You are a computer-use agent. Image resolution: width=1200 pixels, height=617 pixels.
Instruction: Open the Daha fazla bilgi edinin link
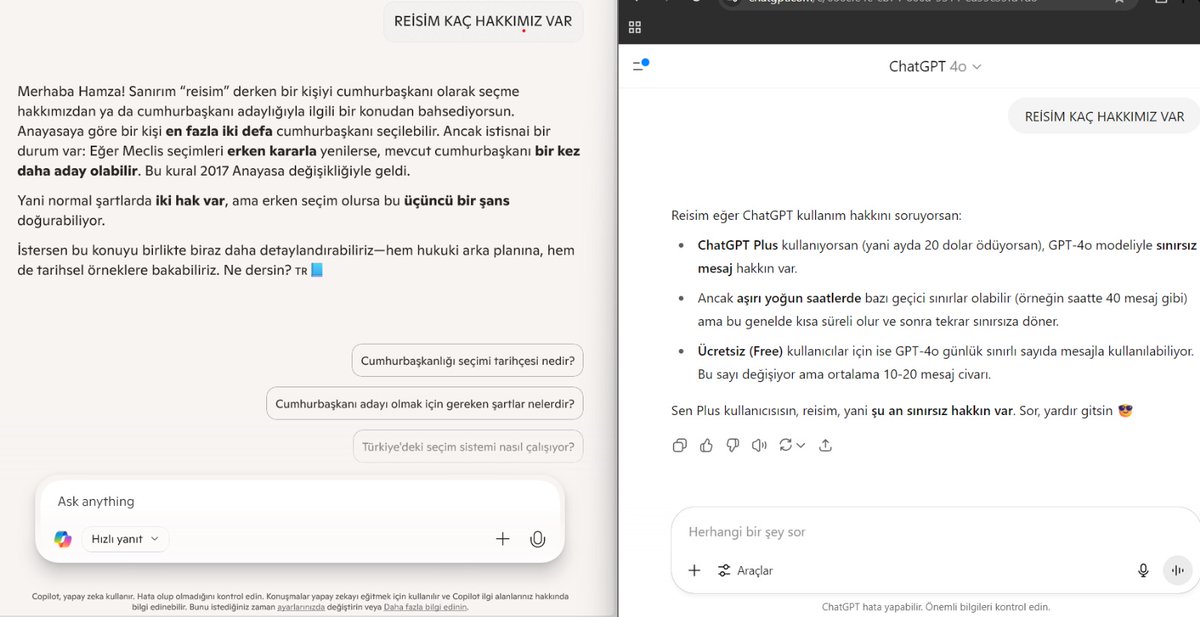(x=425, y=606)
